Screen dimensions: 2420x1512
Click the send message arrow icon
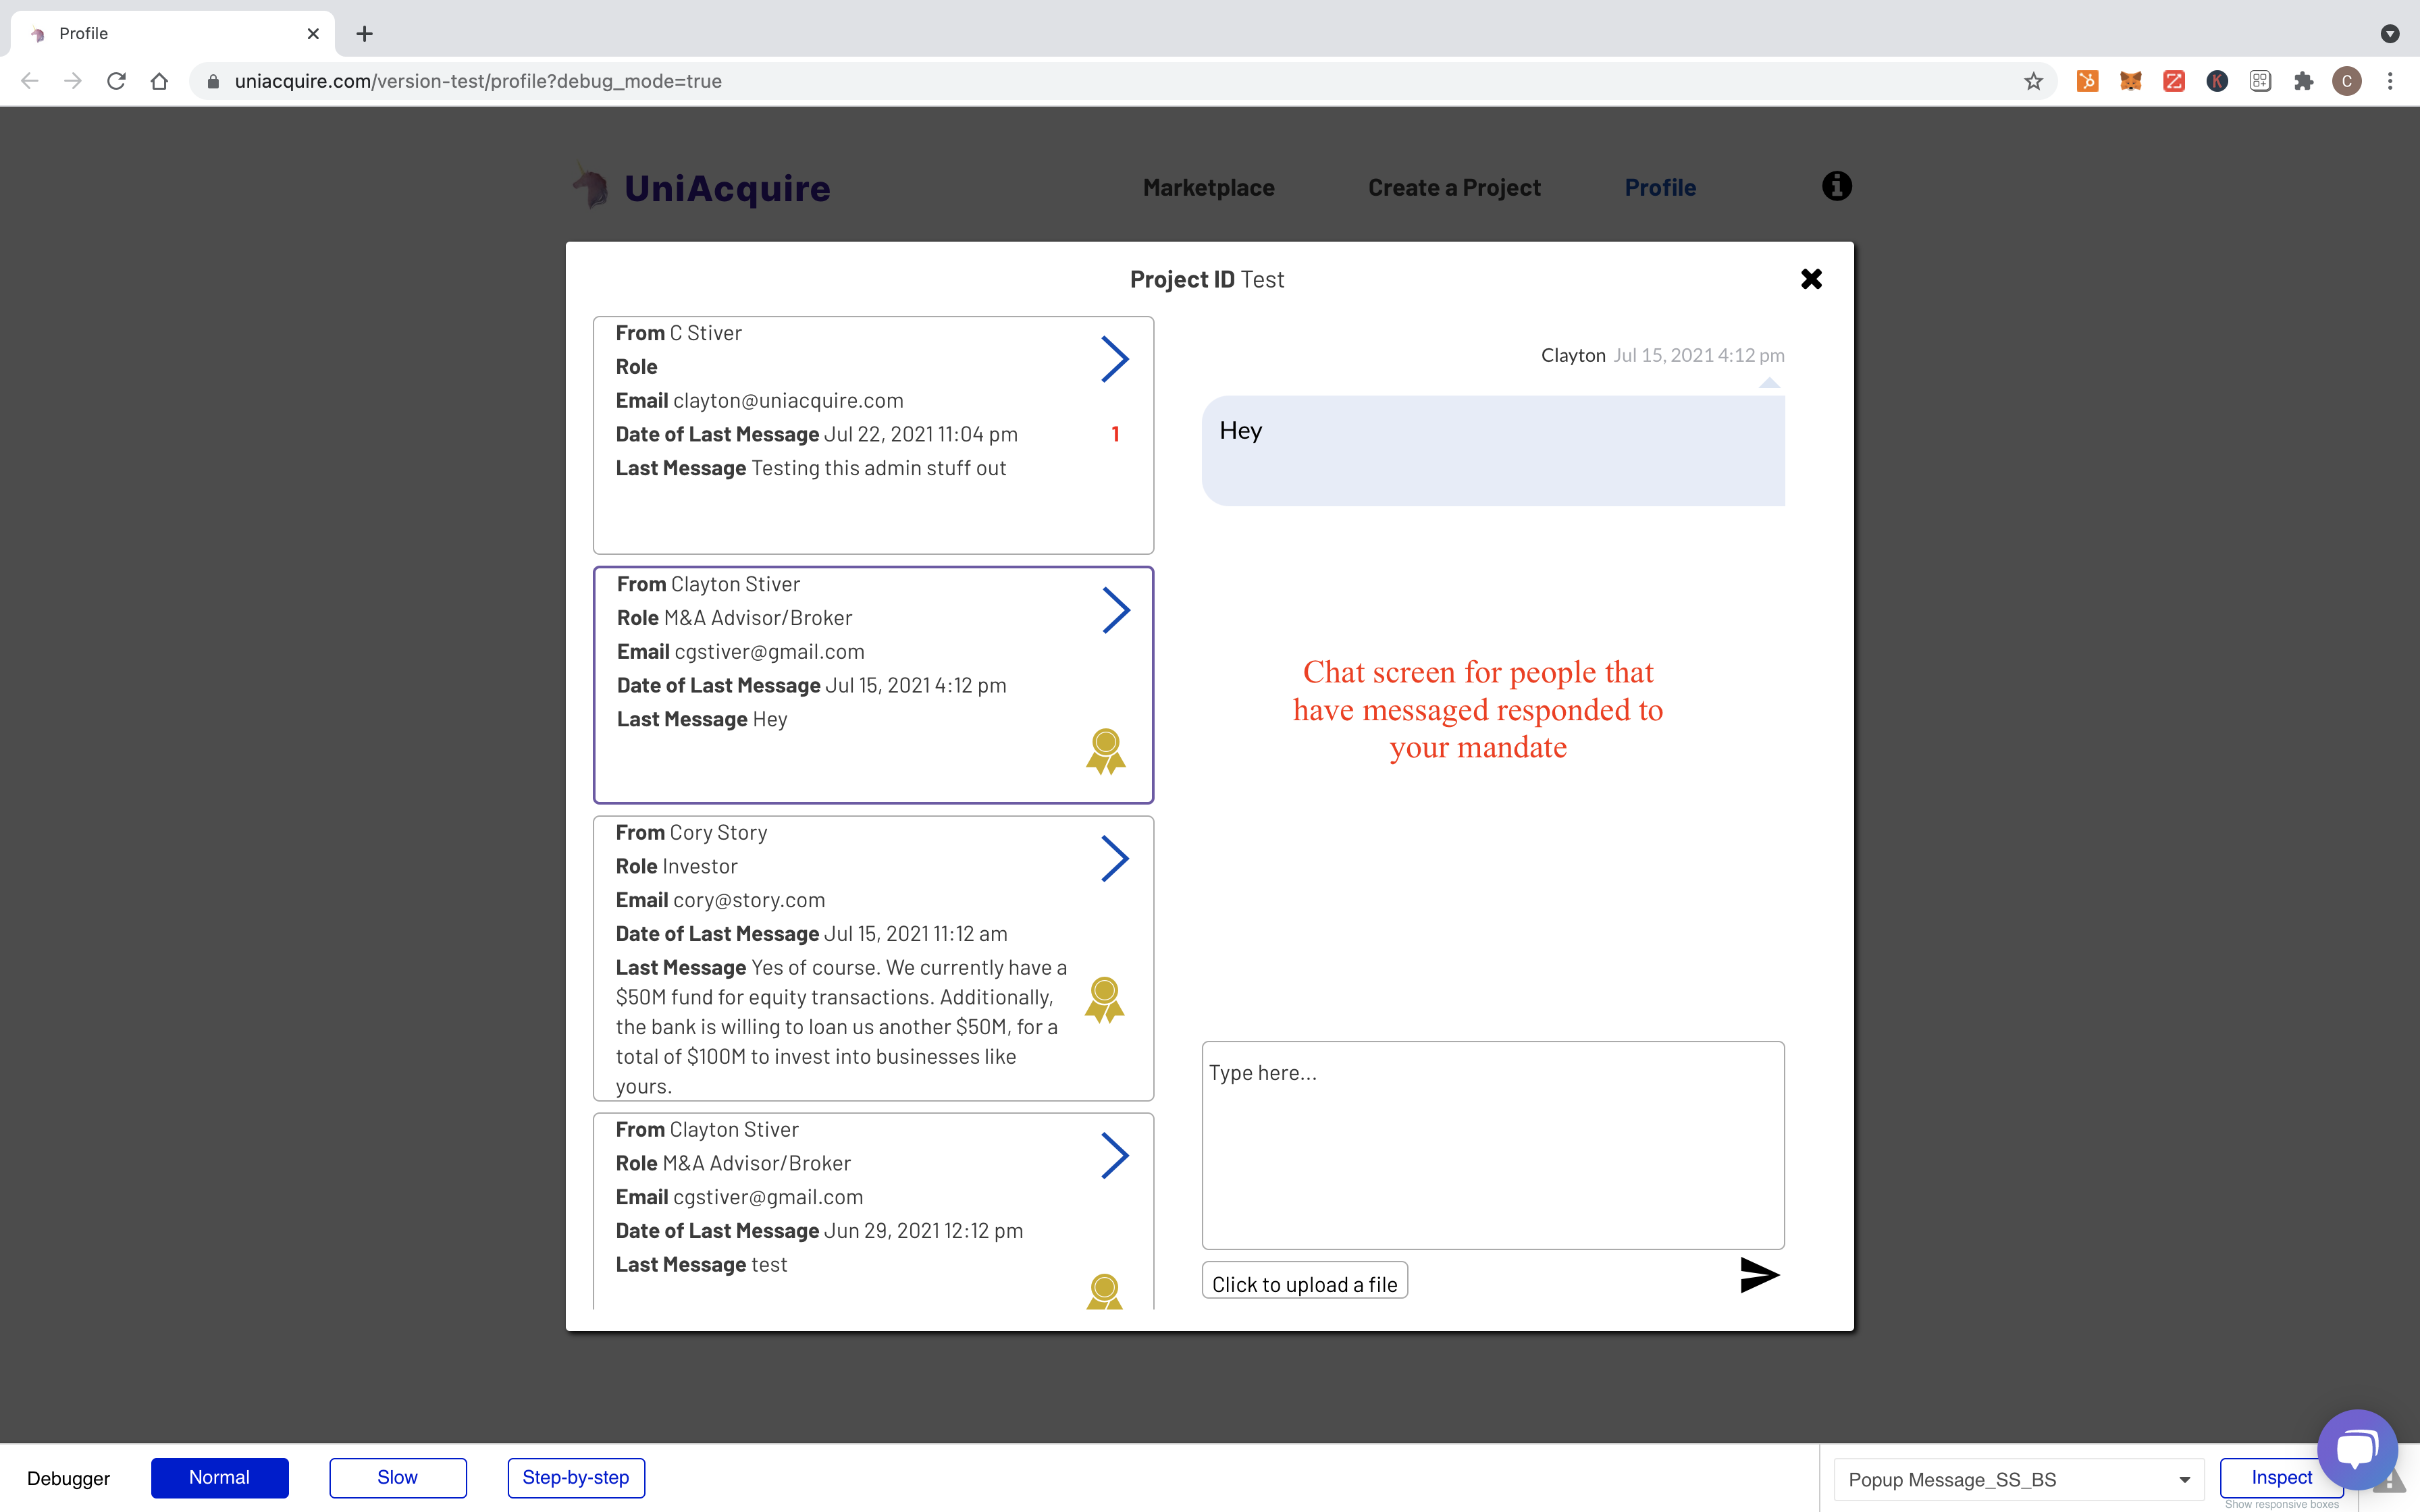click(1758, 1275)
